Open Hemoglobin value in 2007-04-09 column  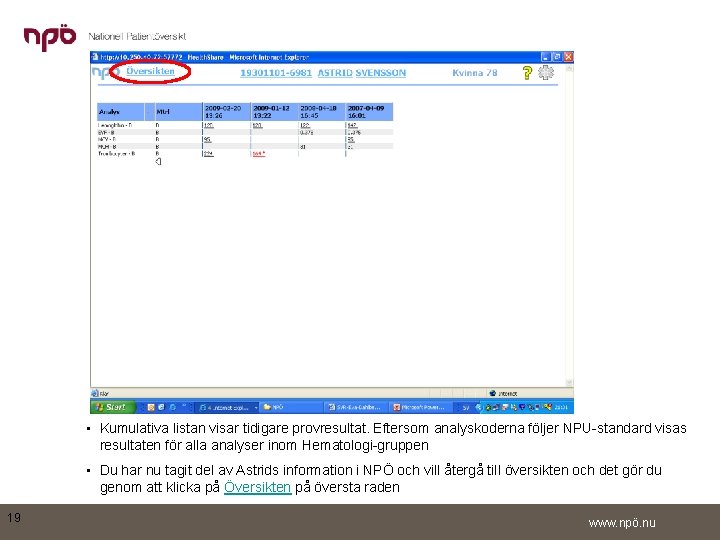(352, 125)
